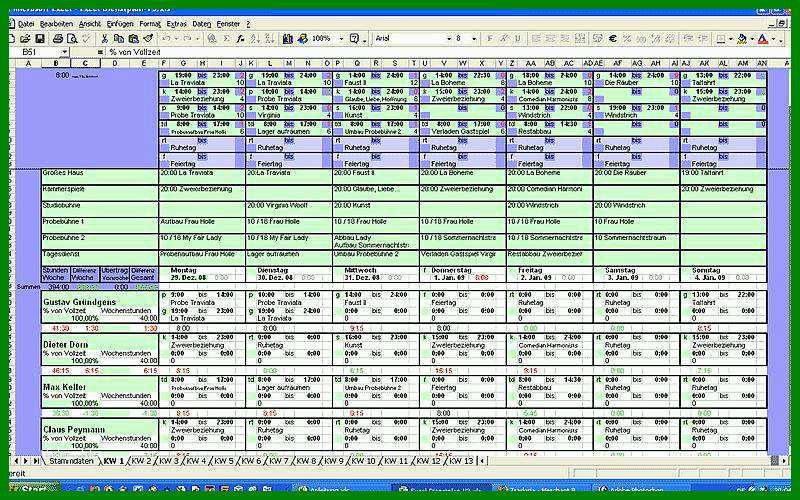Switch to the Stammdaten sheet tab

(71, 461)
